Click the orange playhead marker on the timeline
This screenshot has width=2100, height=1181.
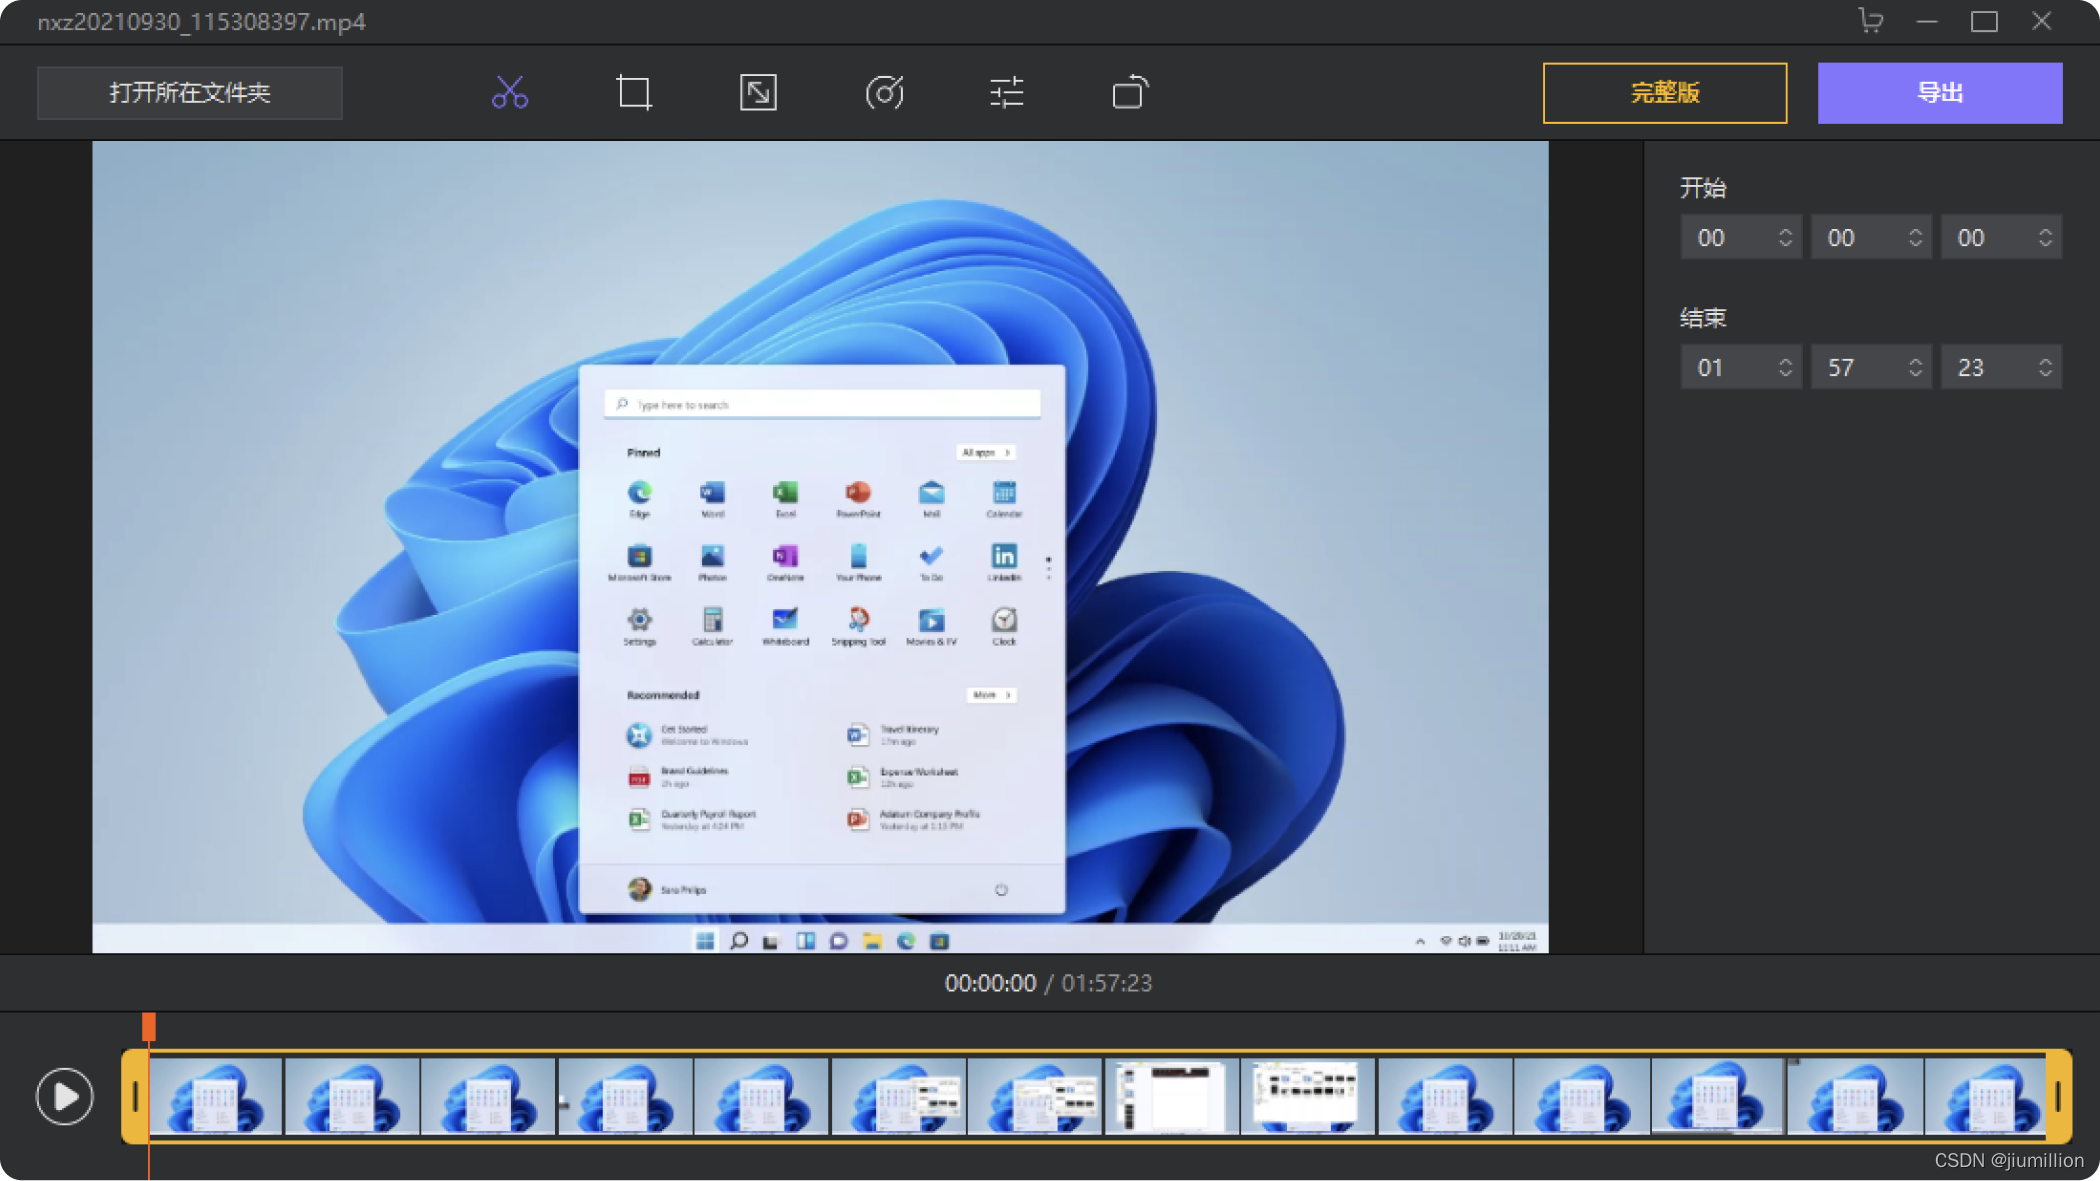pos(149,1026)
